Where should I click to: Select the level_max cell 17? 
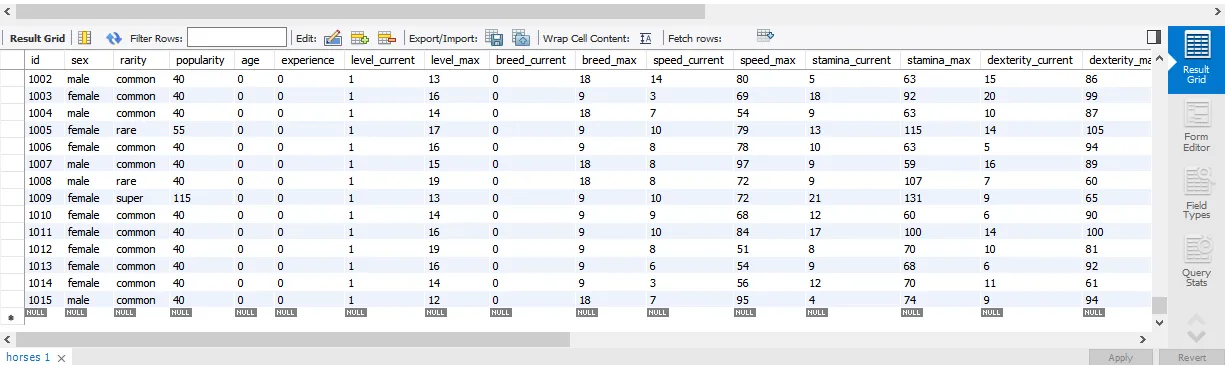[x=457, y=129]
